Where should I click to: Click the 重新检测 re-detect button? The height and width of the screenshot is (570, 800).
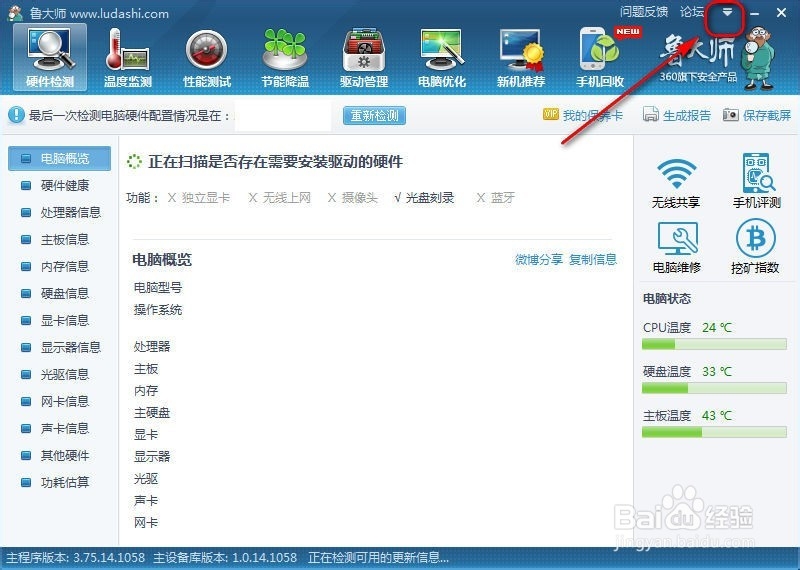coord(374,115)
